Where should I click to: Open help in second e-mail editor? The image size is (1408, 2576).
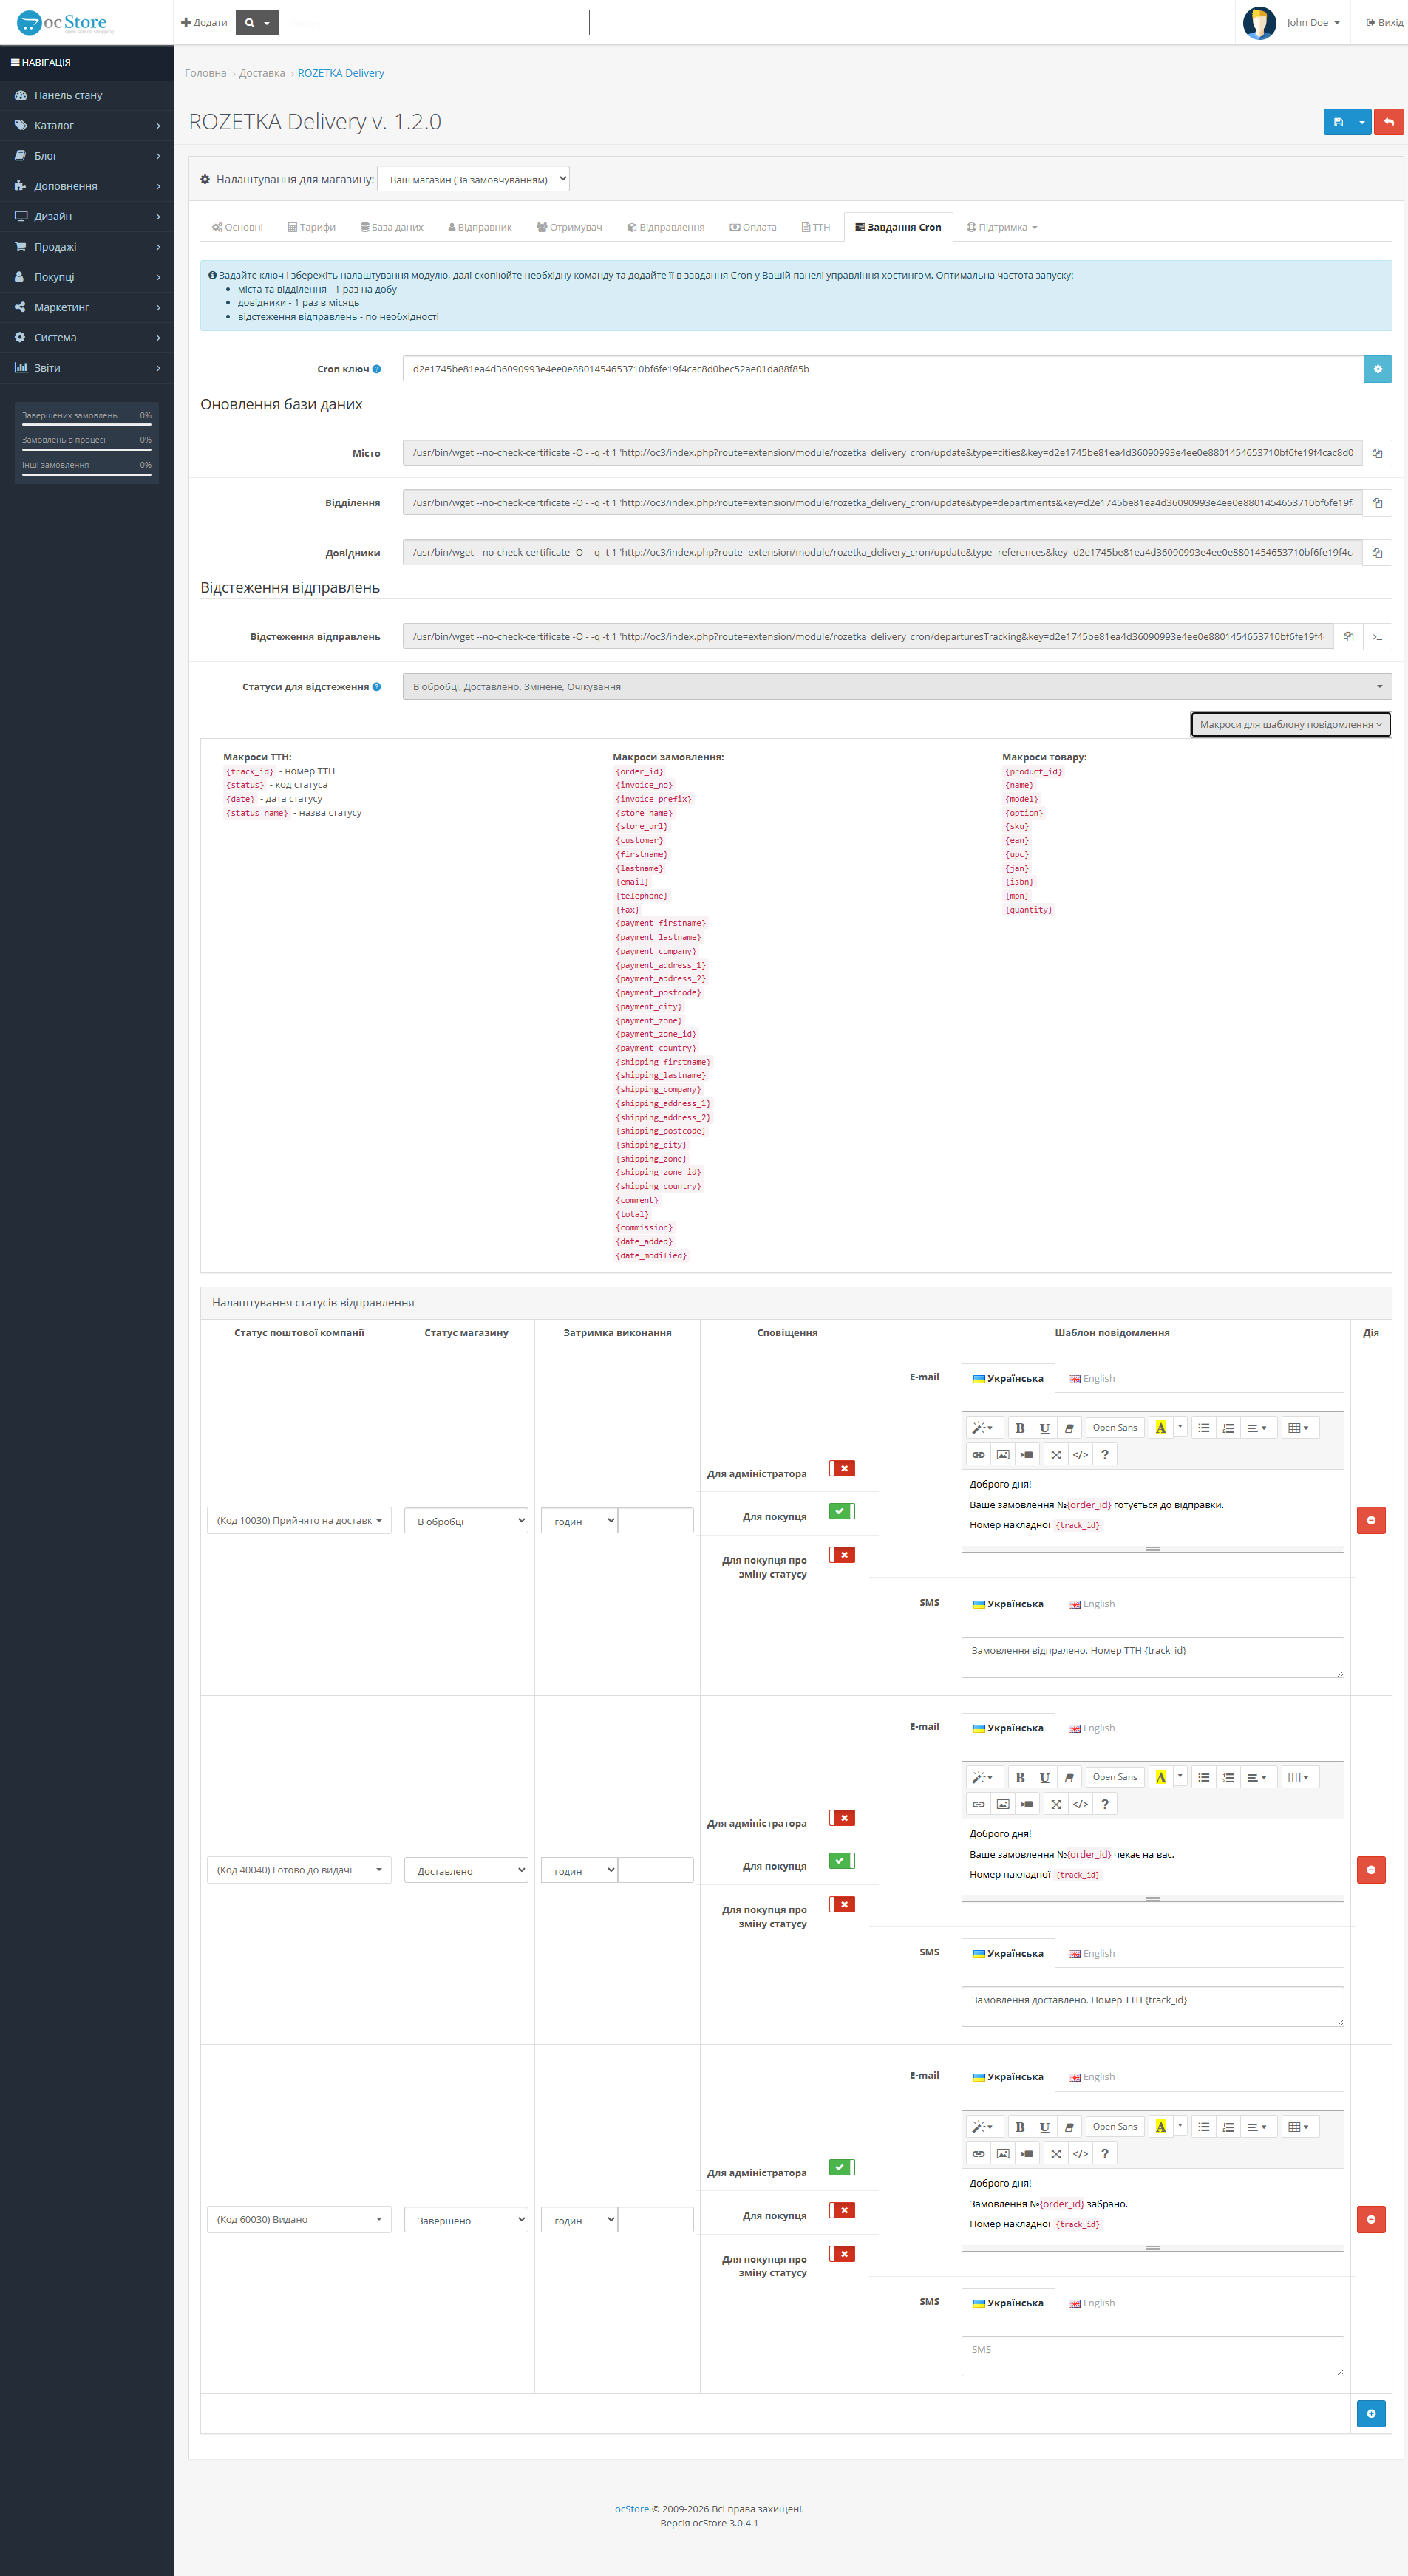[x=1105, y=1804]
